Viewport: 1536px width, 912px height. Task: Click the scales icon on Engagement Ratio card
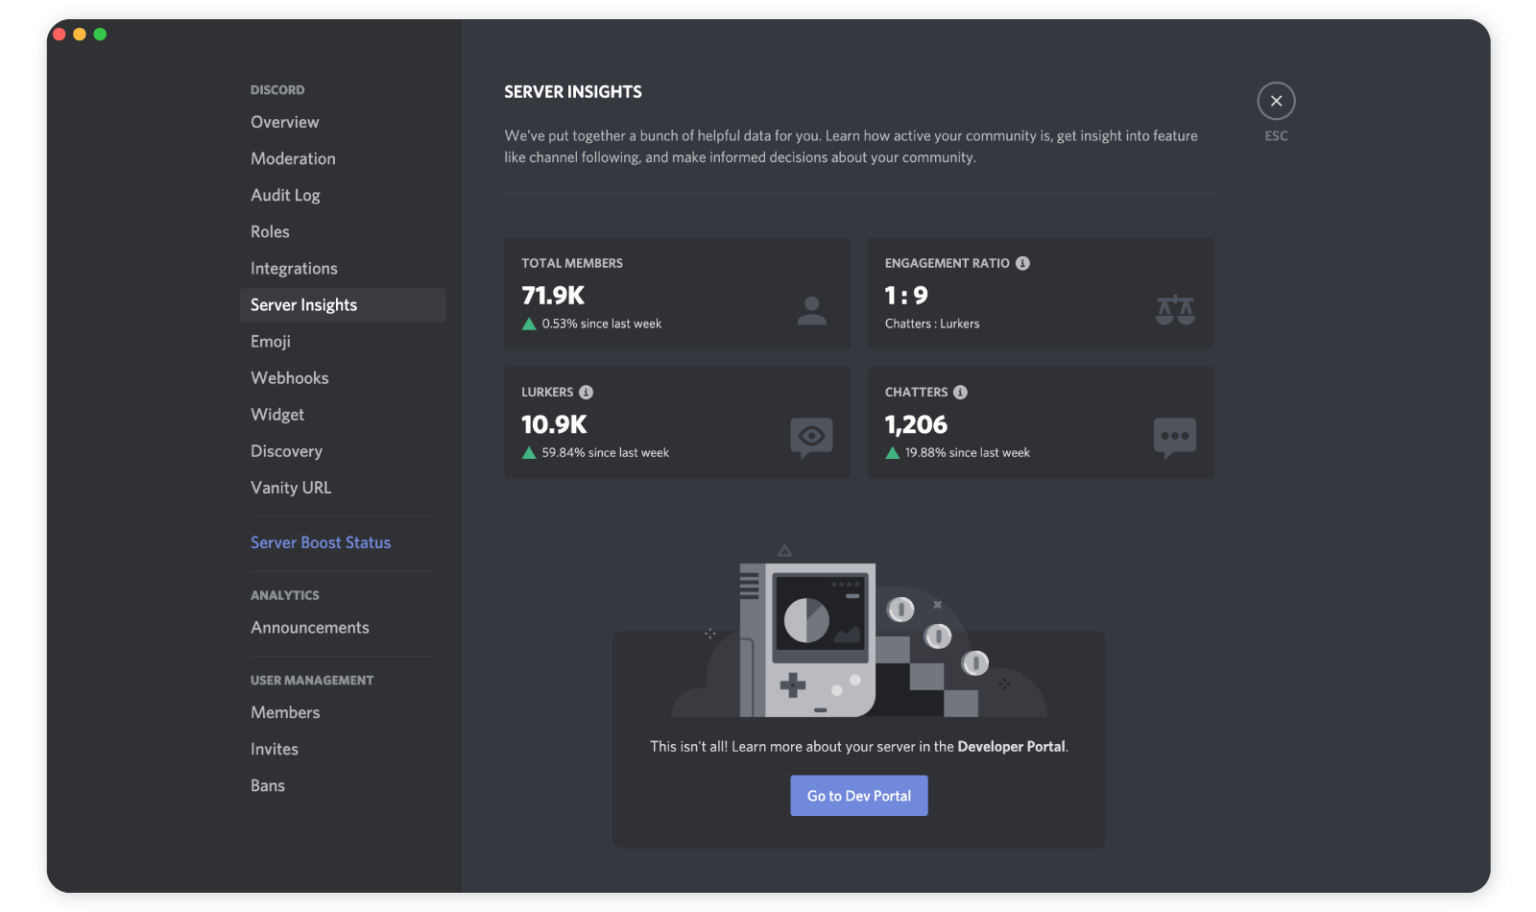(x=1175, y=310)
